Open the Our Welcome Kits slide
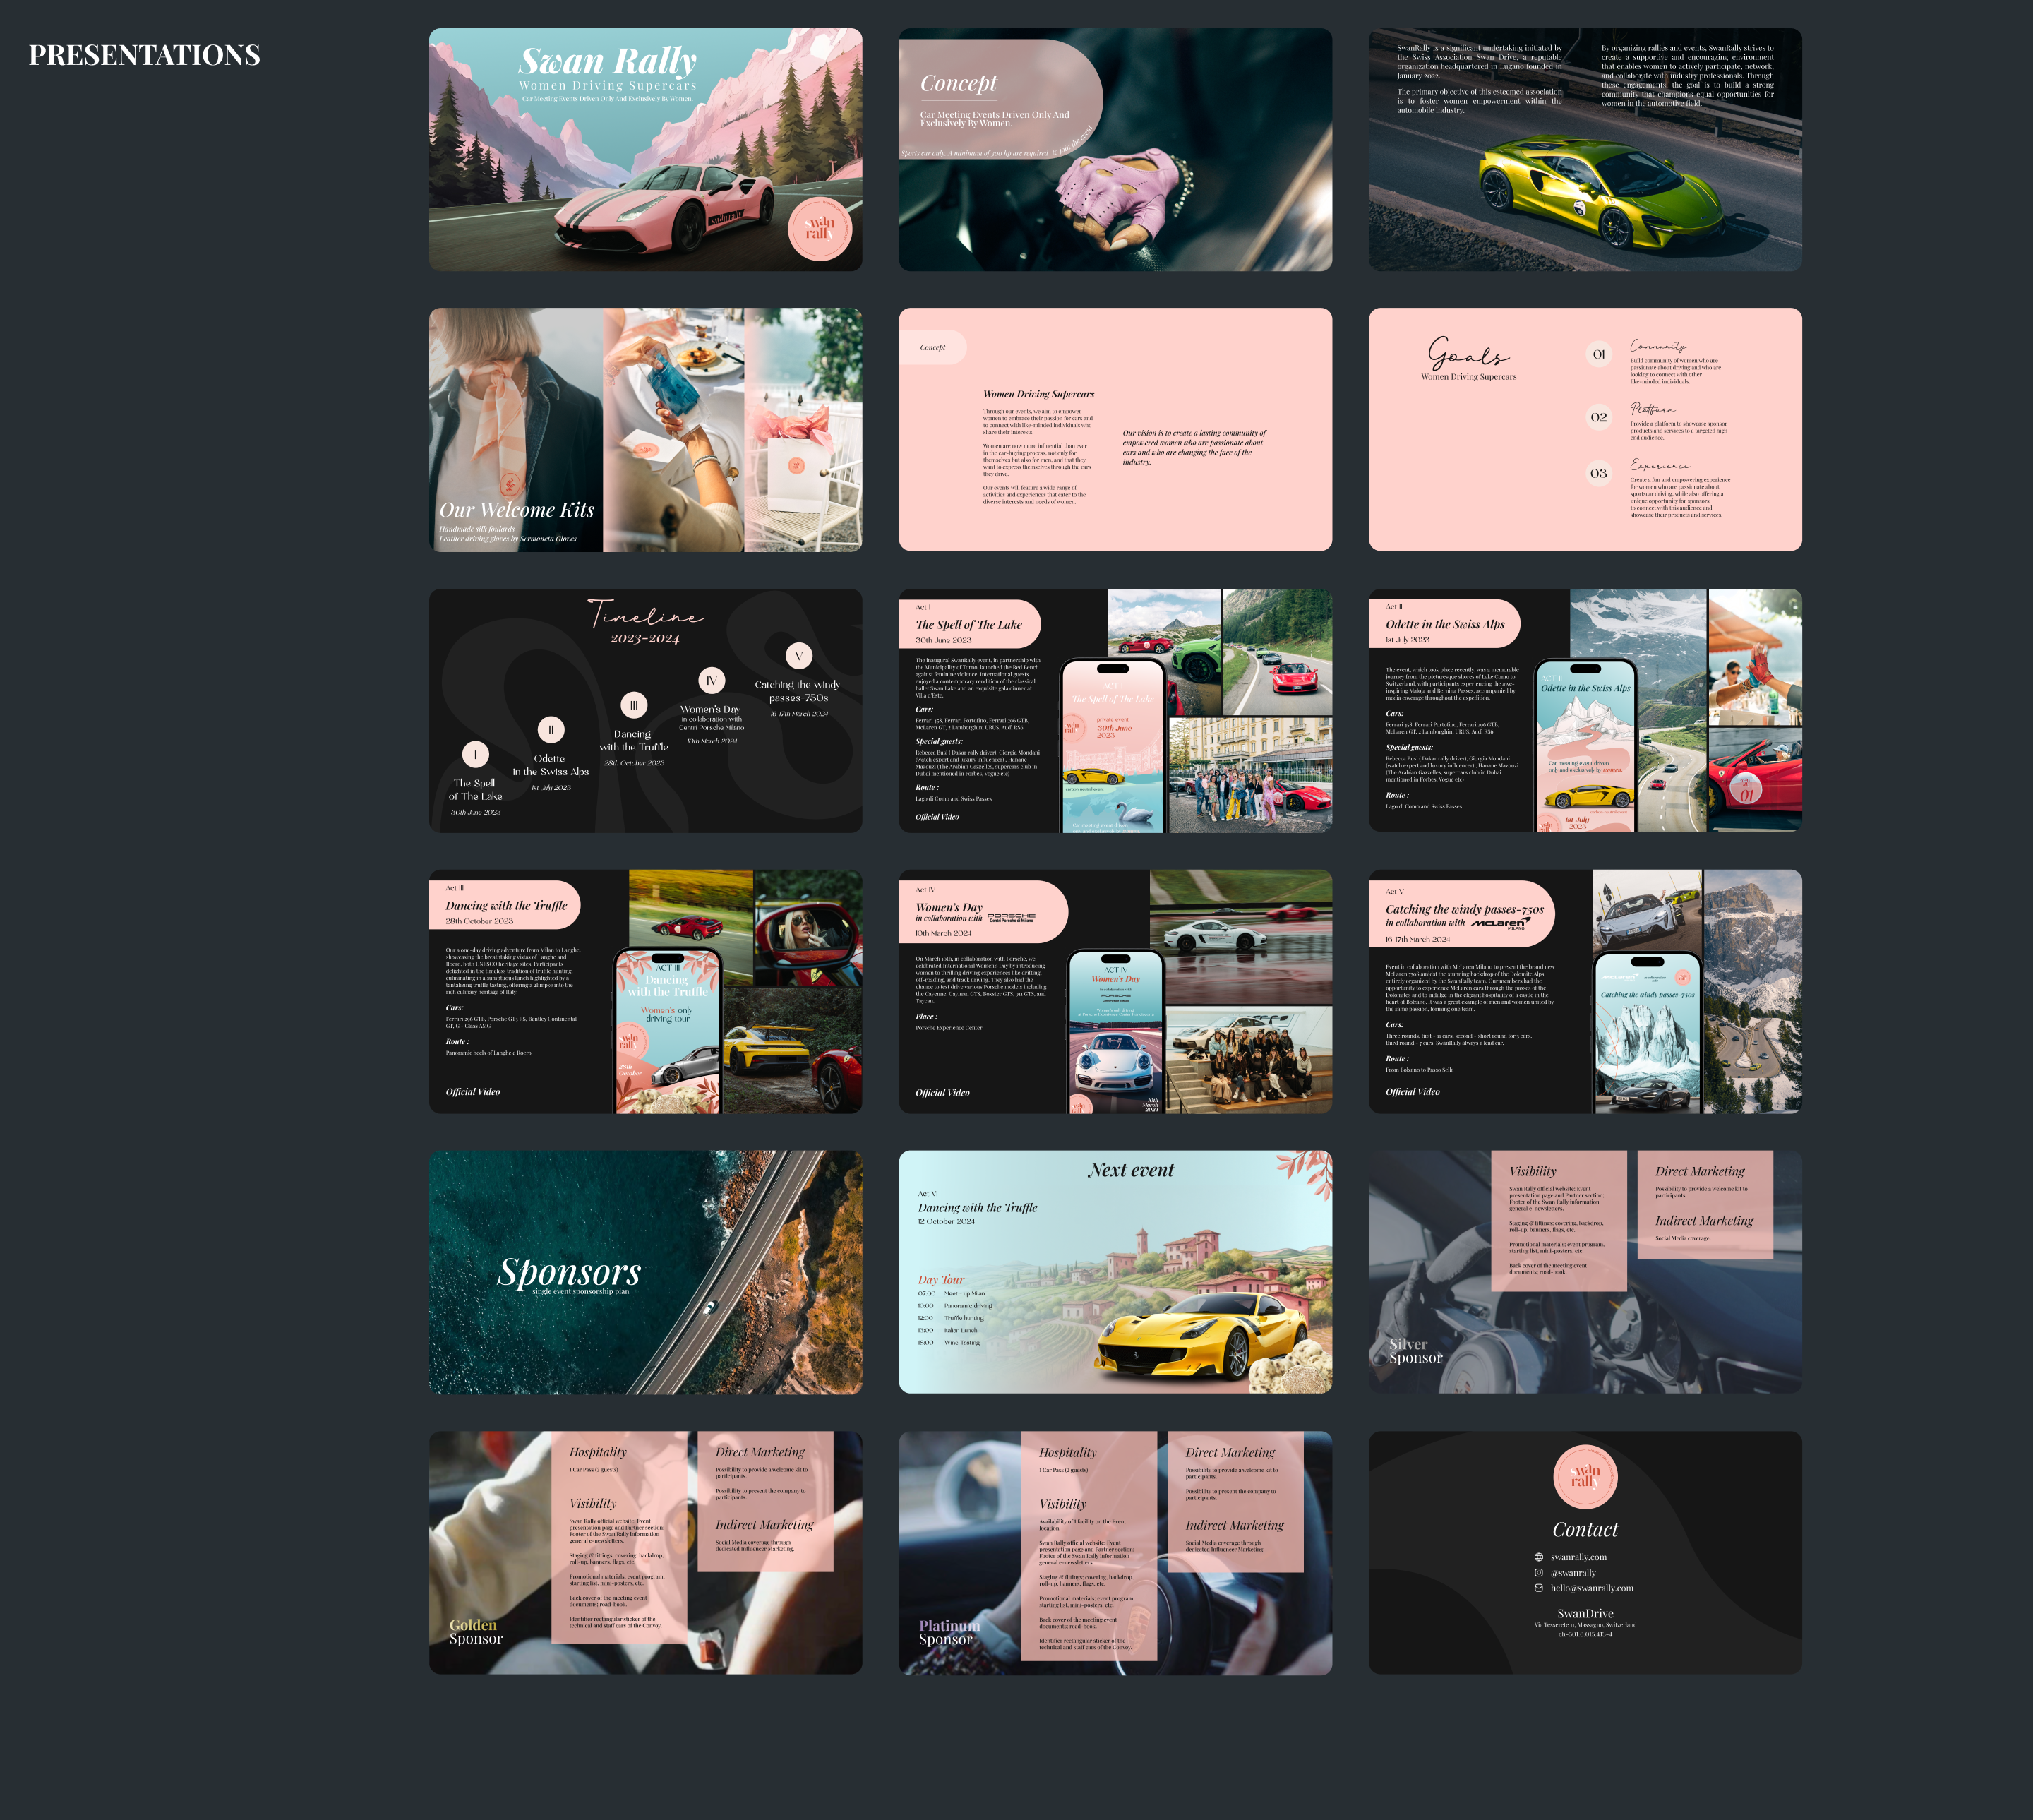 [x=645, y=430]
